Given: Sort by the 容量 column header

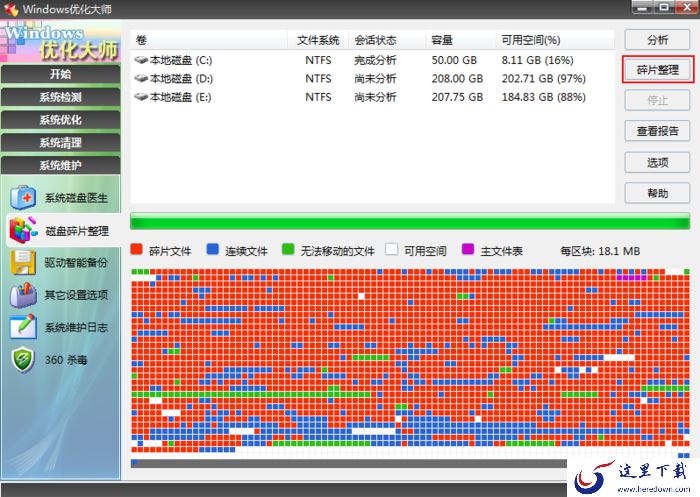Looking at the screenshot, I should tap(461, 40).
